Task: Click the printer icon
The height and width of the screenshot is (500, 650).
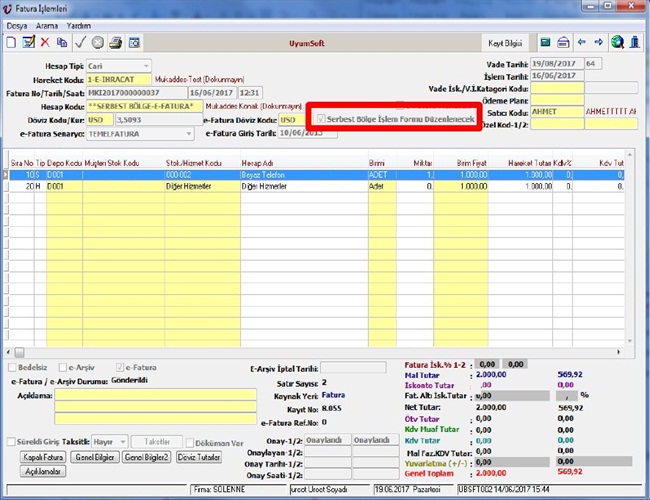Action: tap(116, 42)
